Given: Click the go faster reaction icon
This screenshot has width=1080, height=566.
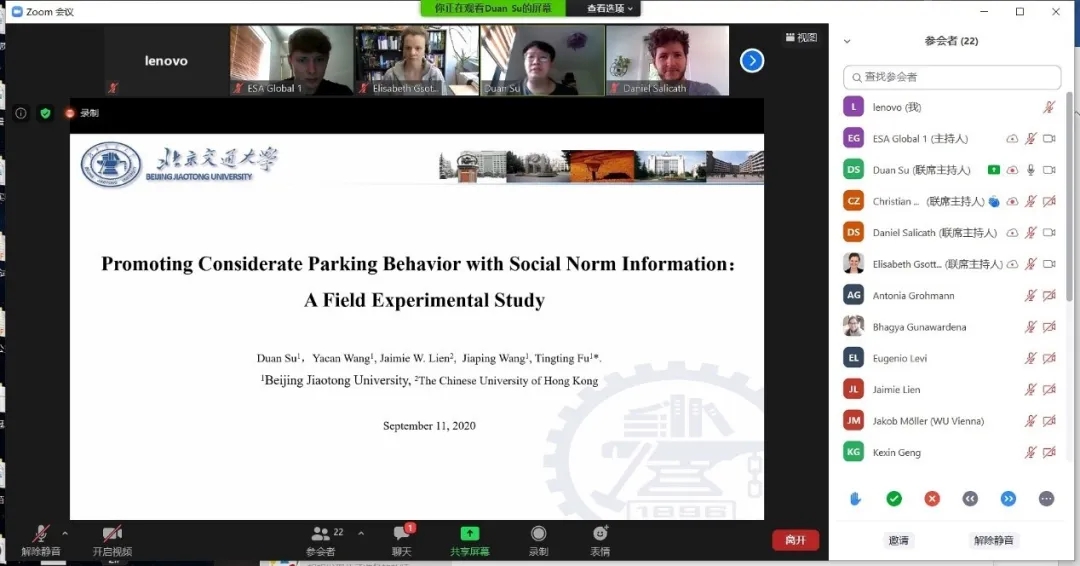Looking at the screenshot, I should [1008, 499].
